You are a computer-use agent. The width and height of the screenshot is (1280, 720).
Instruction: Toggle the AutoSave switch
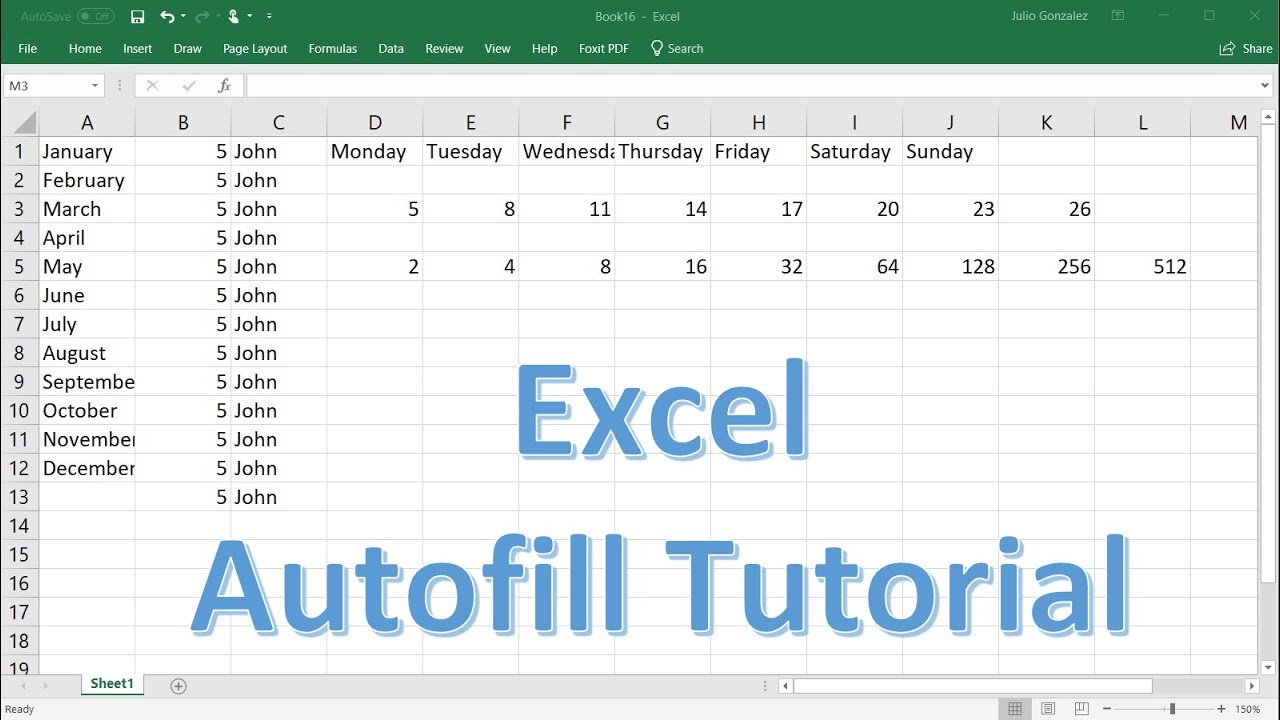(95, 16)
